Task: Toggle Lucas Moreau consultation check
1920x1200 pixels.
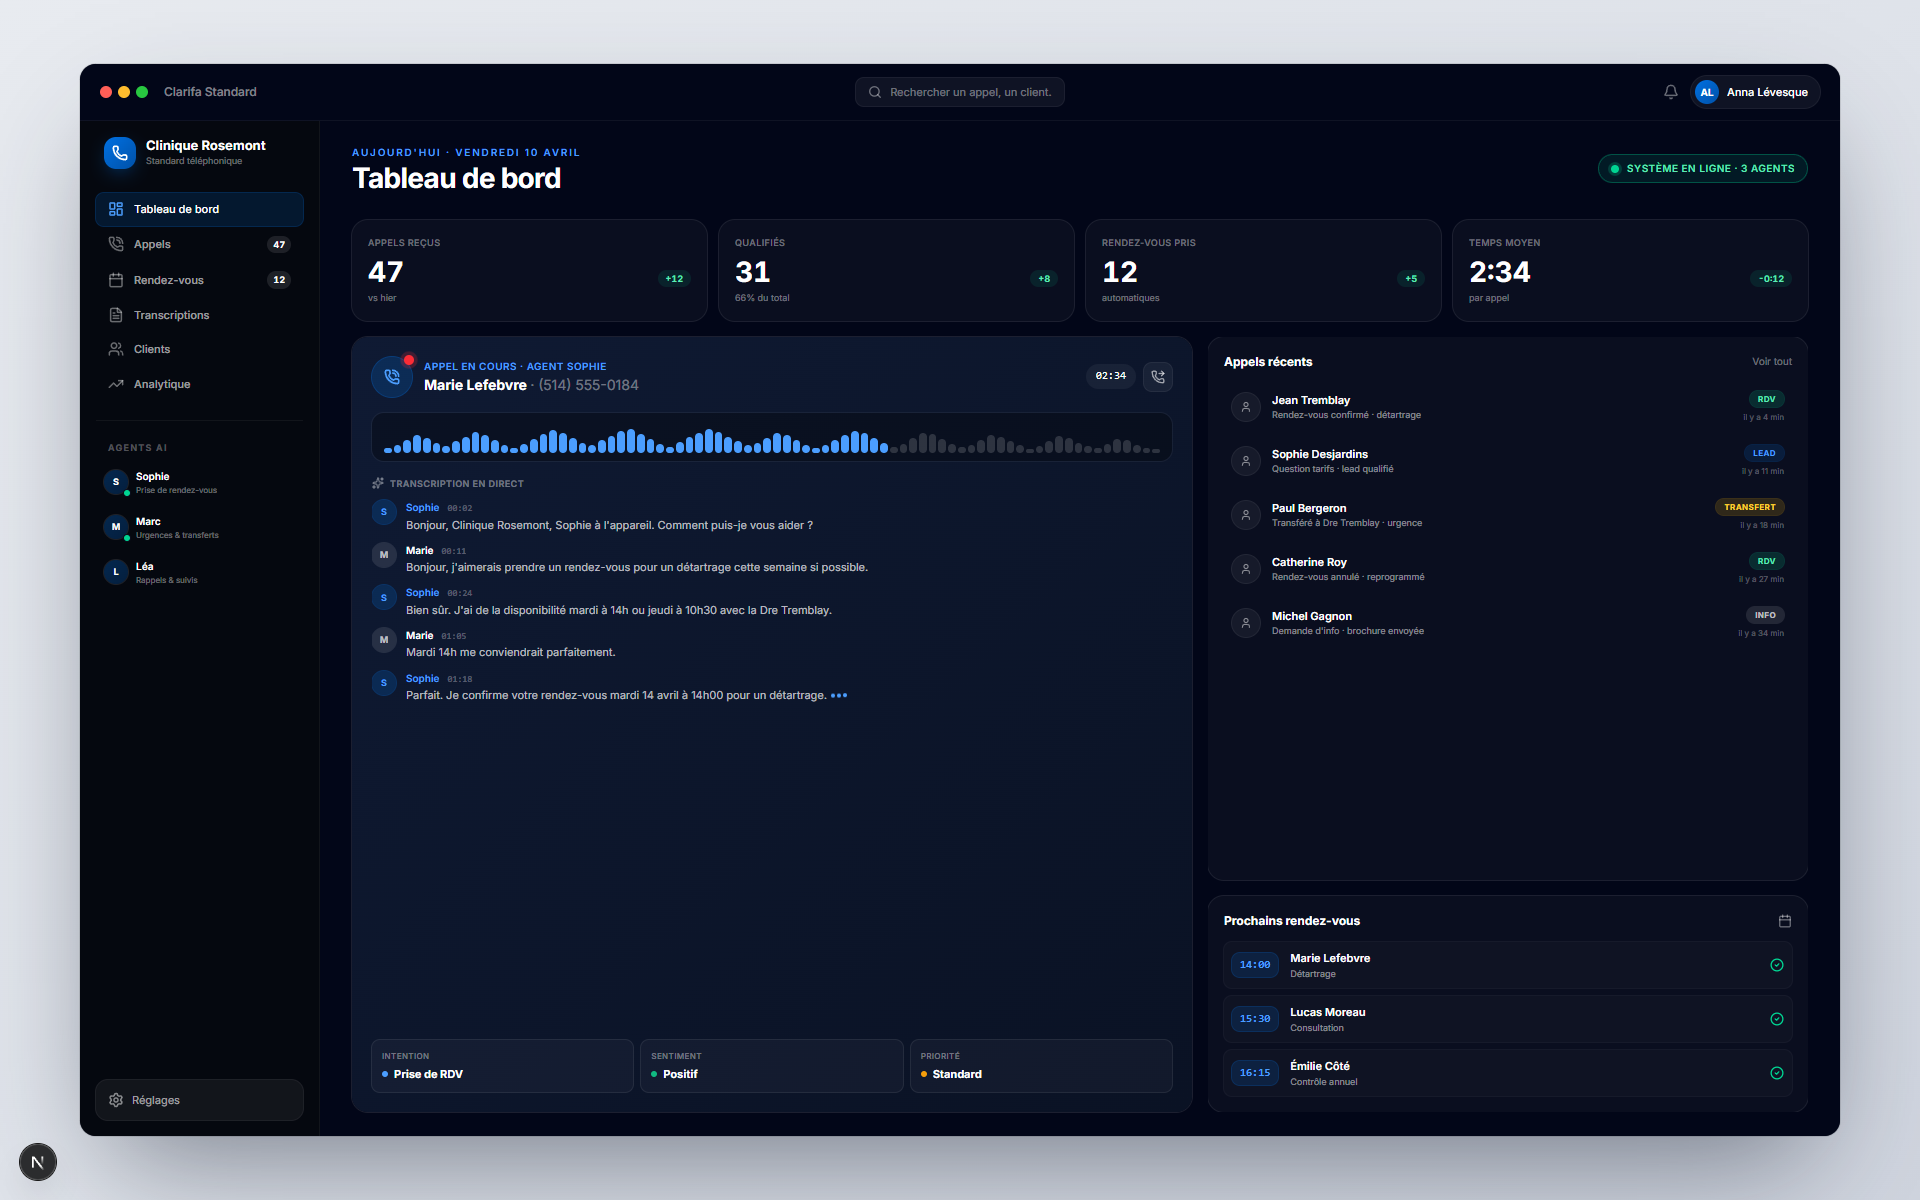Action: pos(1778,1019)
